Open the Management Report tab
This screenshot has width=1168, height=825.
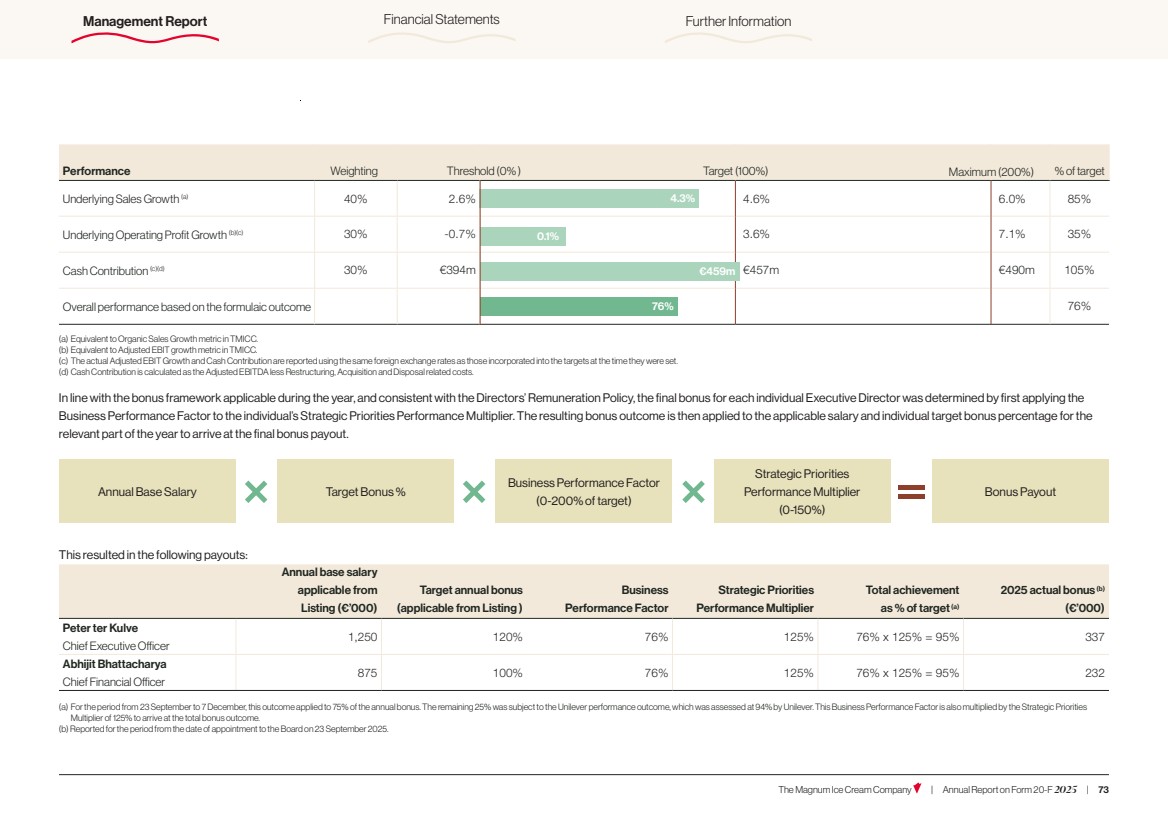point(145,22)
